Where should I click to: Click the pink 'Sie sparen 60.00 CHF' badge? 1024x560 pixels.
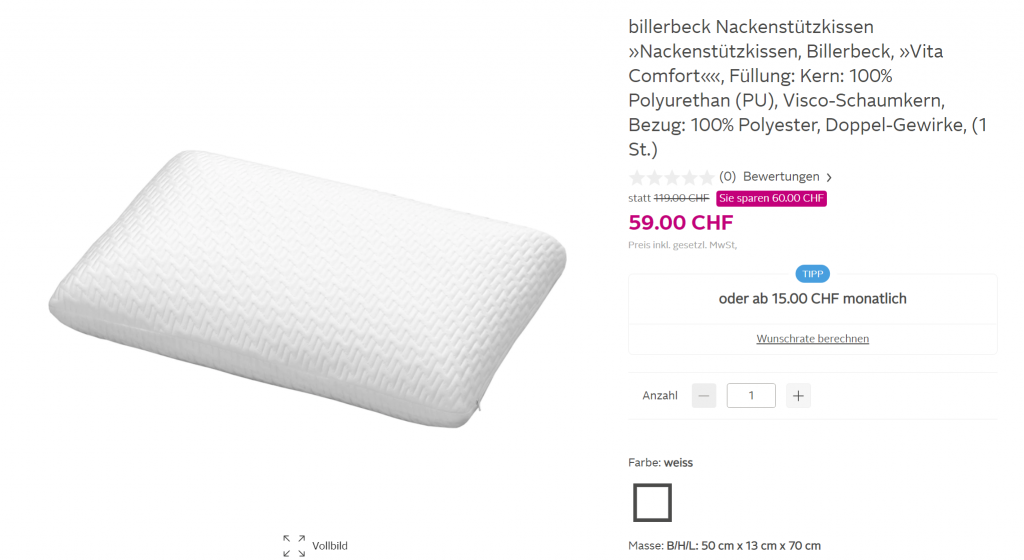pos(771,198)
